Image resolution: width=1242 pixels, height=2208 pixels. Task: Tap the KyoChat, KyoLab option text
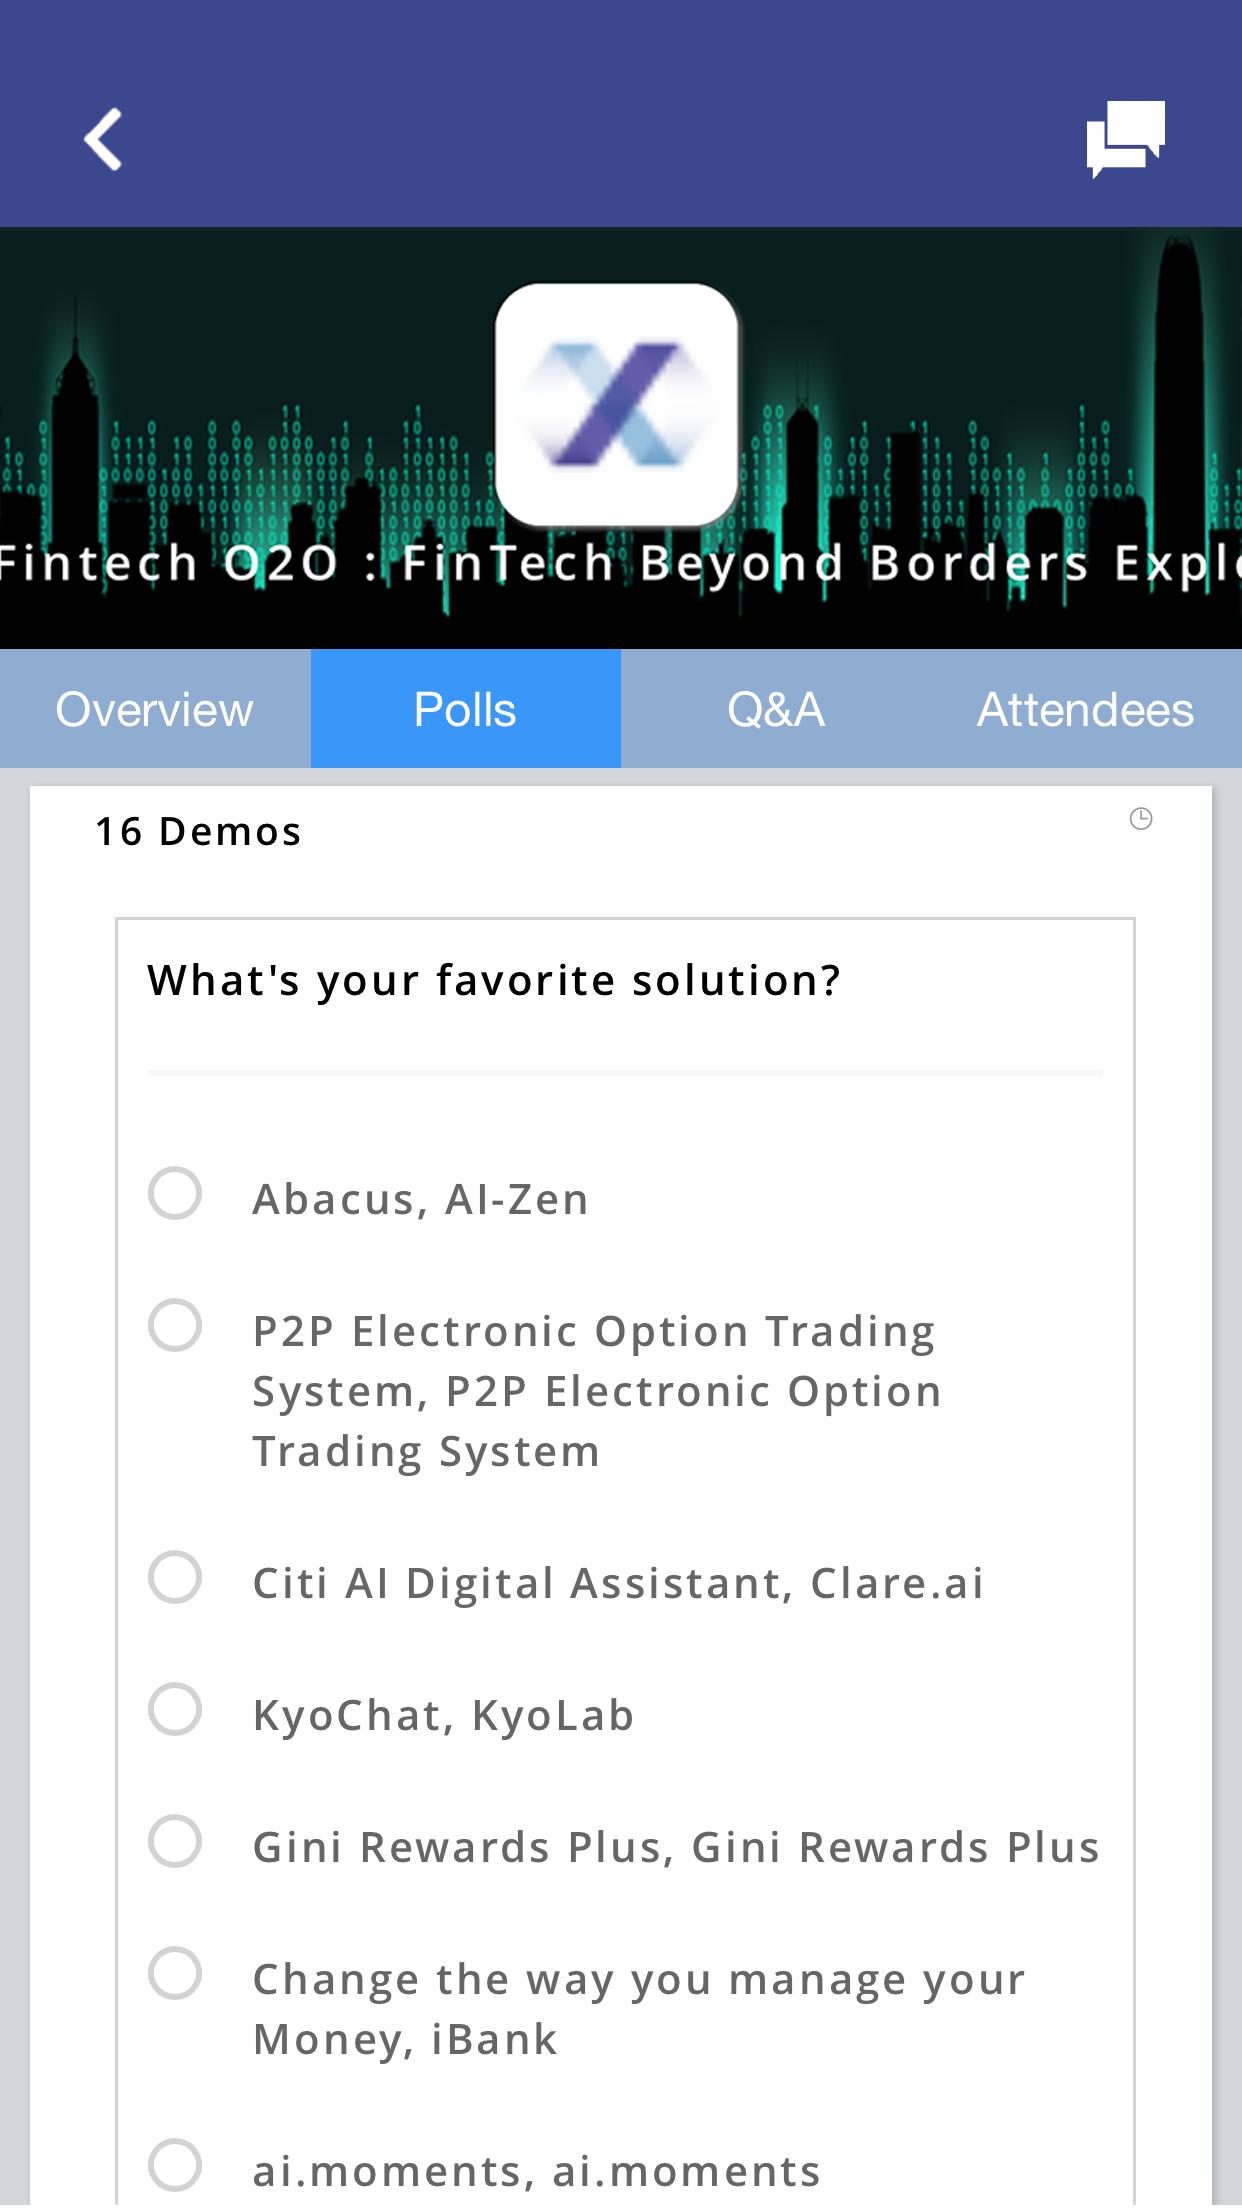click(443, 1716)
